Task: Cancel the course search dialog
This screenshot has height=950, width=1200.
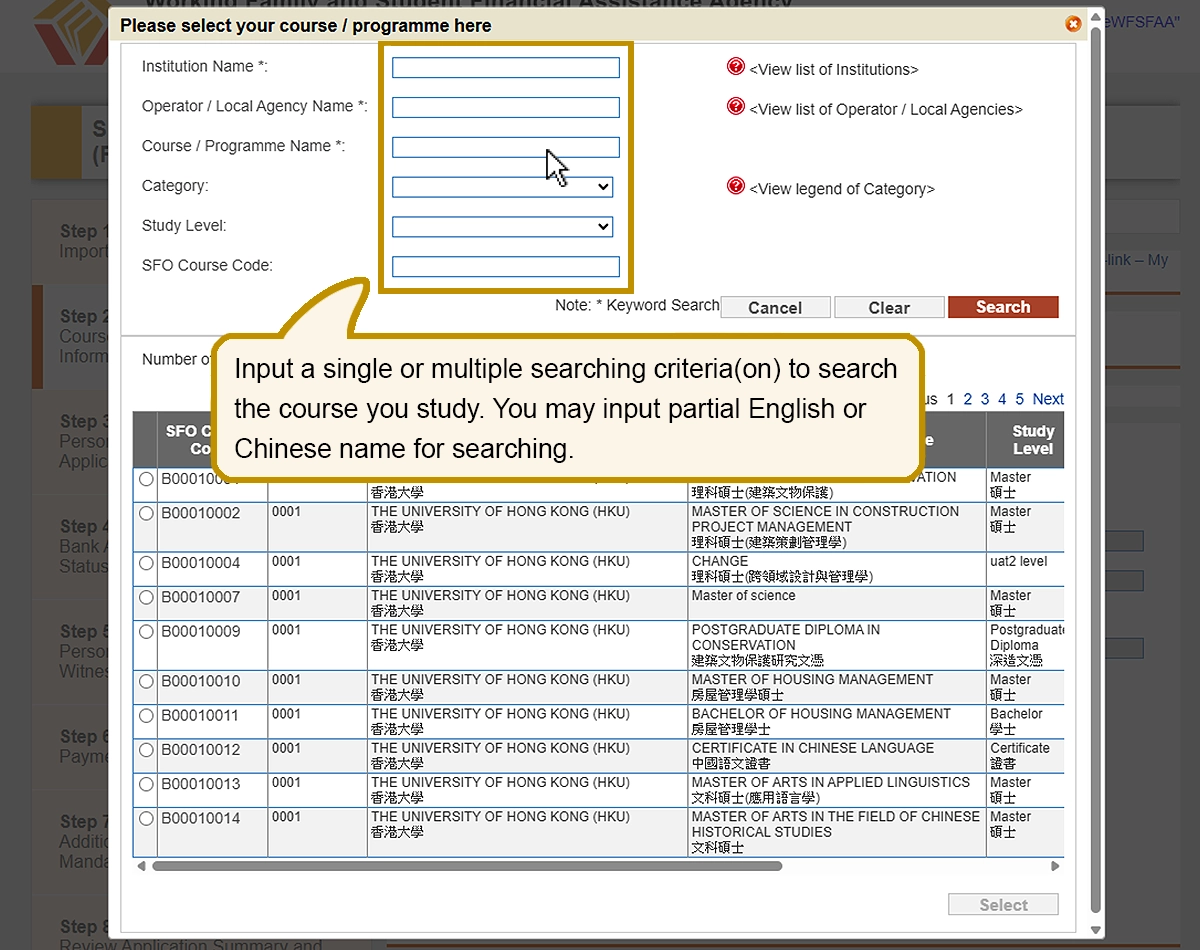Action: tap(775, 308)
